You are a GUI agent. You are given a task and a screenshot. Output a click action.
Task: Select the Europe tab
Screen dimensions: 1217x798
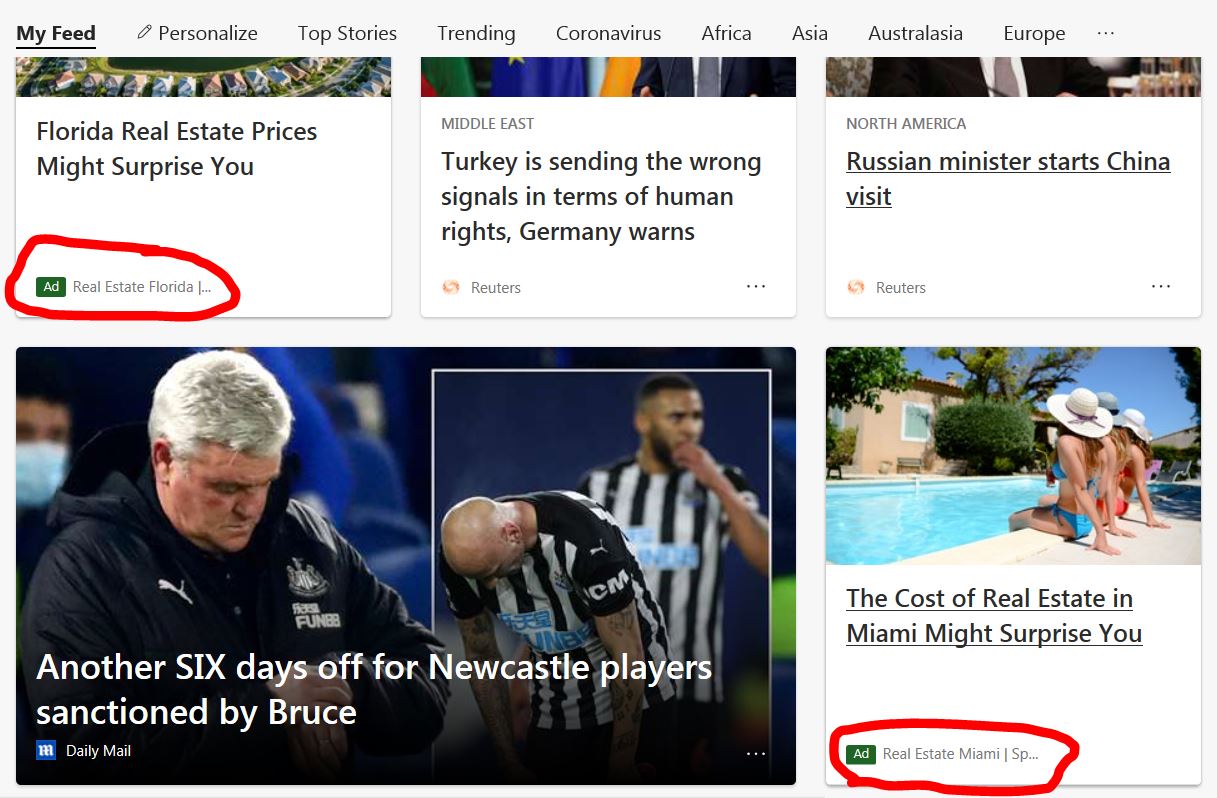(1034, 33)
